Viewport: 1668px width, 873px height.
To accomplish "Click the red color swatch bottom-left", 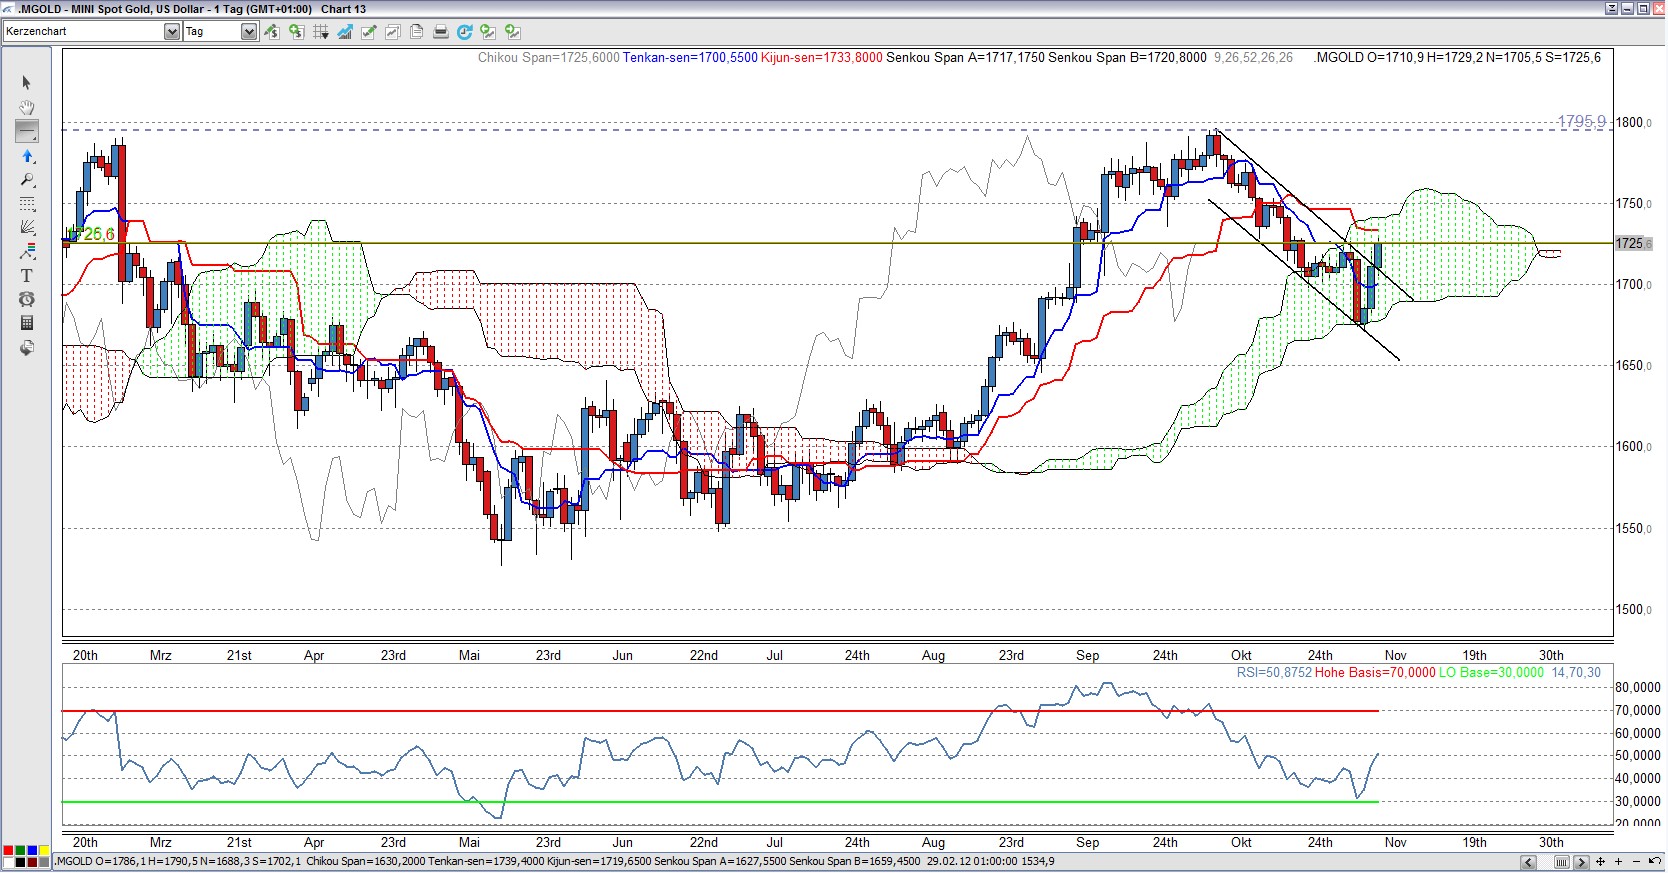I will 9,851.
